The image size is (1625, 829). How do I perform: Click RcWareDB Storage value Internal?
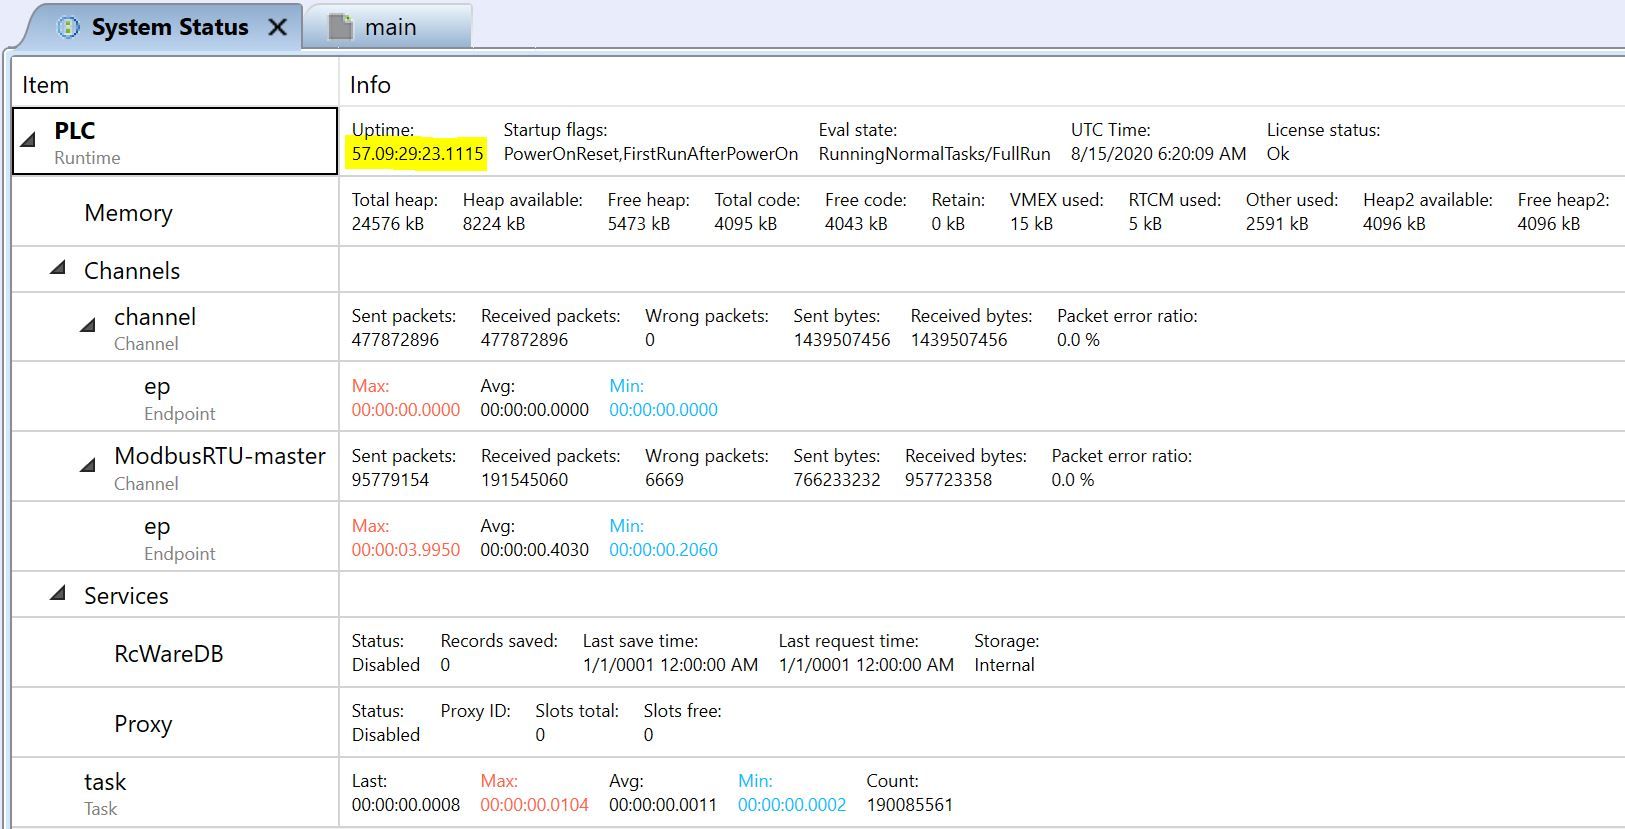click(x=1004, y=664)
